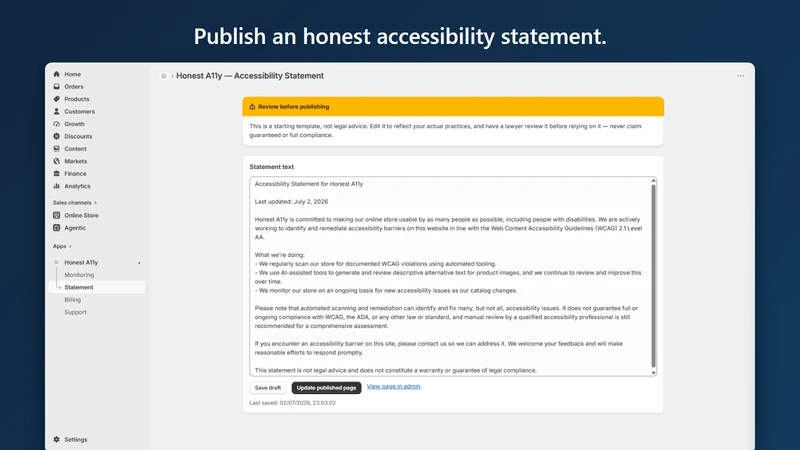Follow the View page in admin link
The width and height of the screenshot is (800, 450).
coord(393,386)
